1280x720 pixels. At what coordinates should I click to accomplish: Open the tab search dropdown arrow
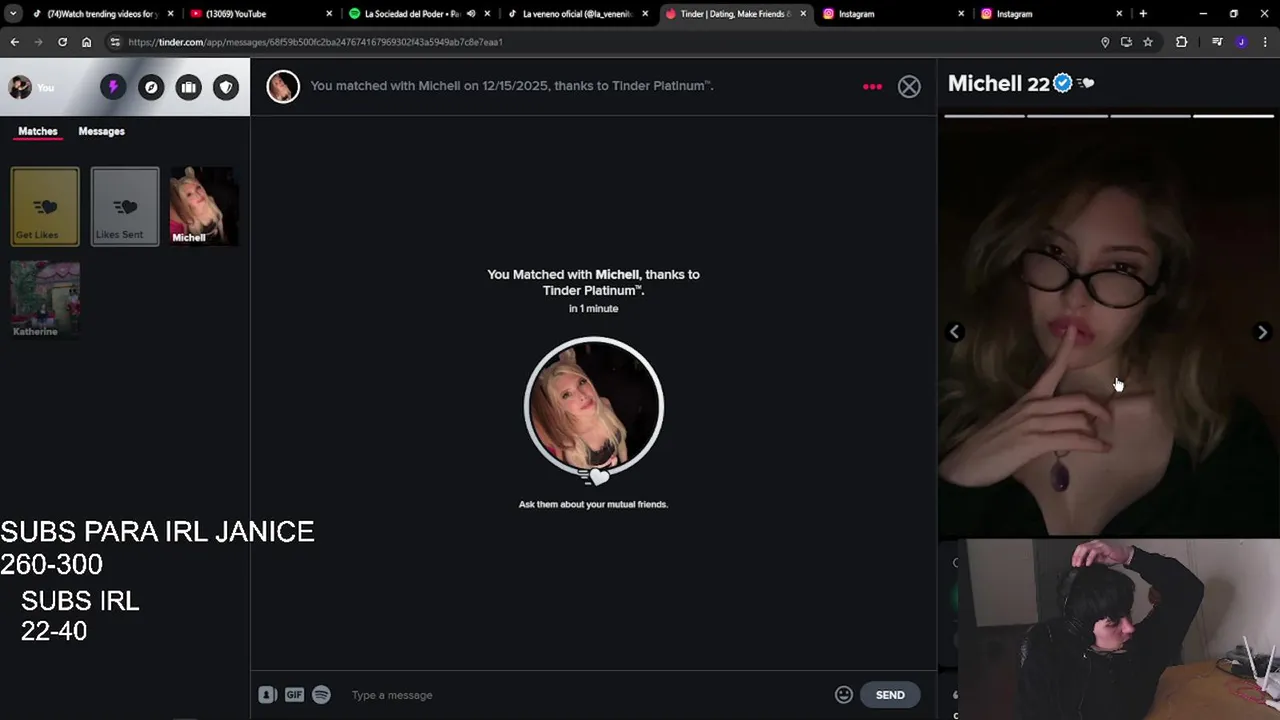(x=13, y=14)
